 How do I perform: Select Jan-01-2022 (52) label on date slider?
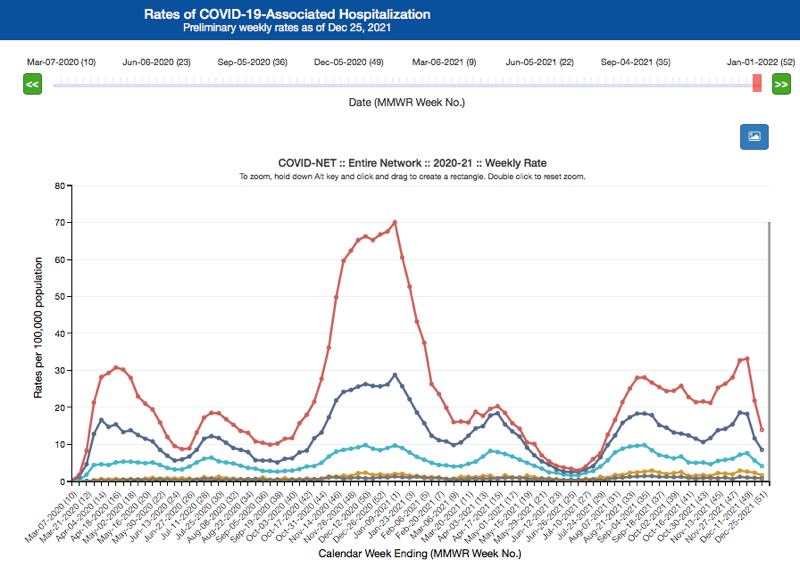[761, 62]
